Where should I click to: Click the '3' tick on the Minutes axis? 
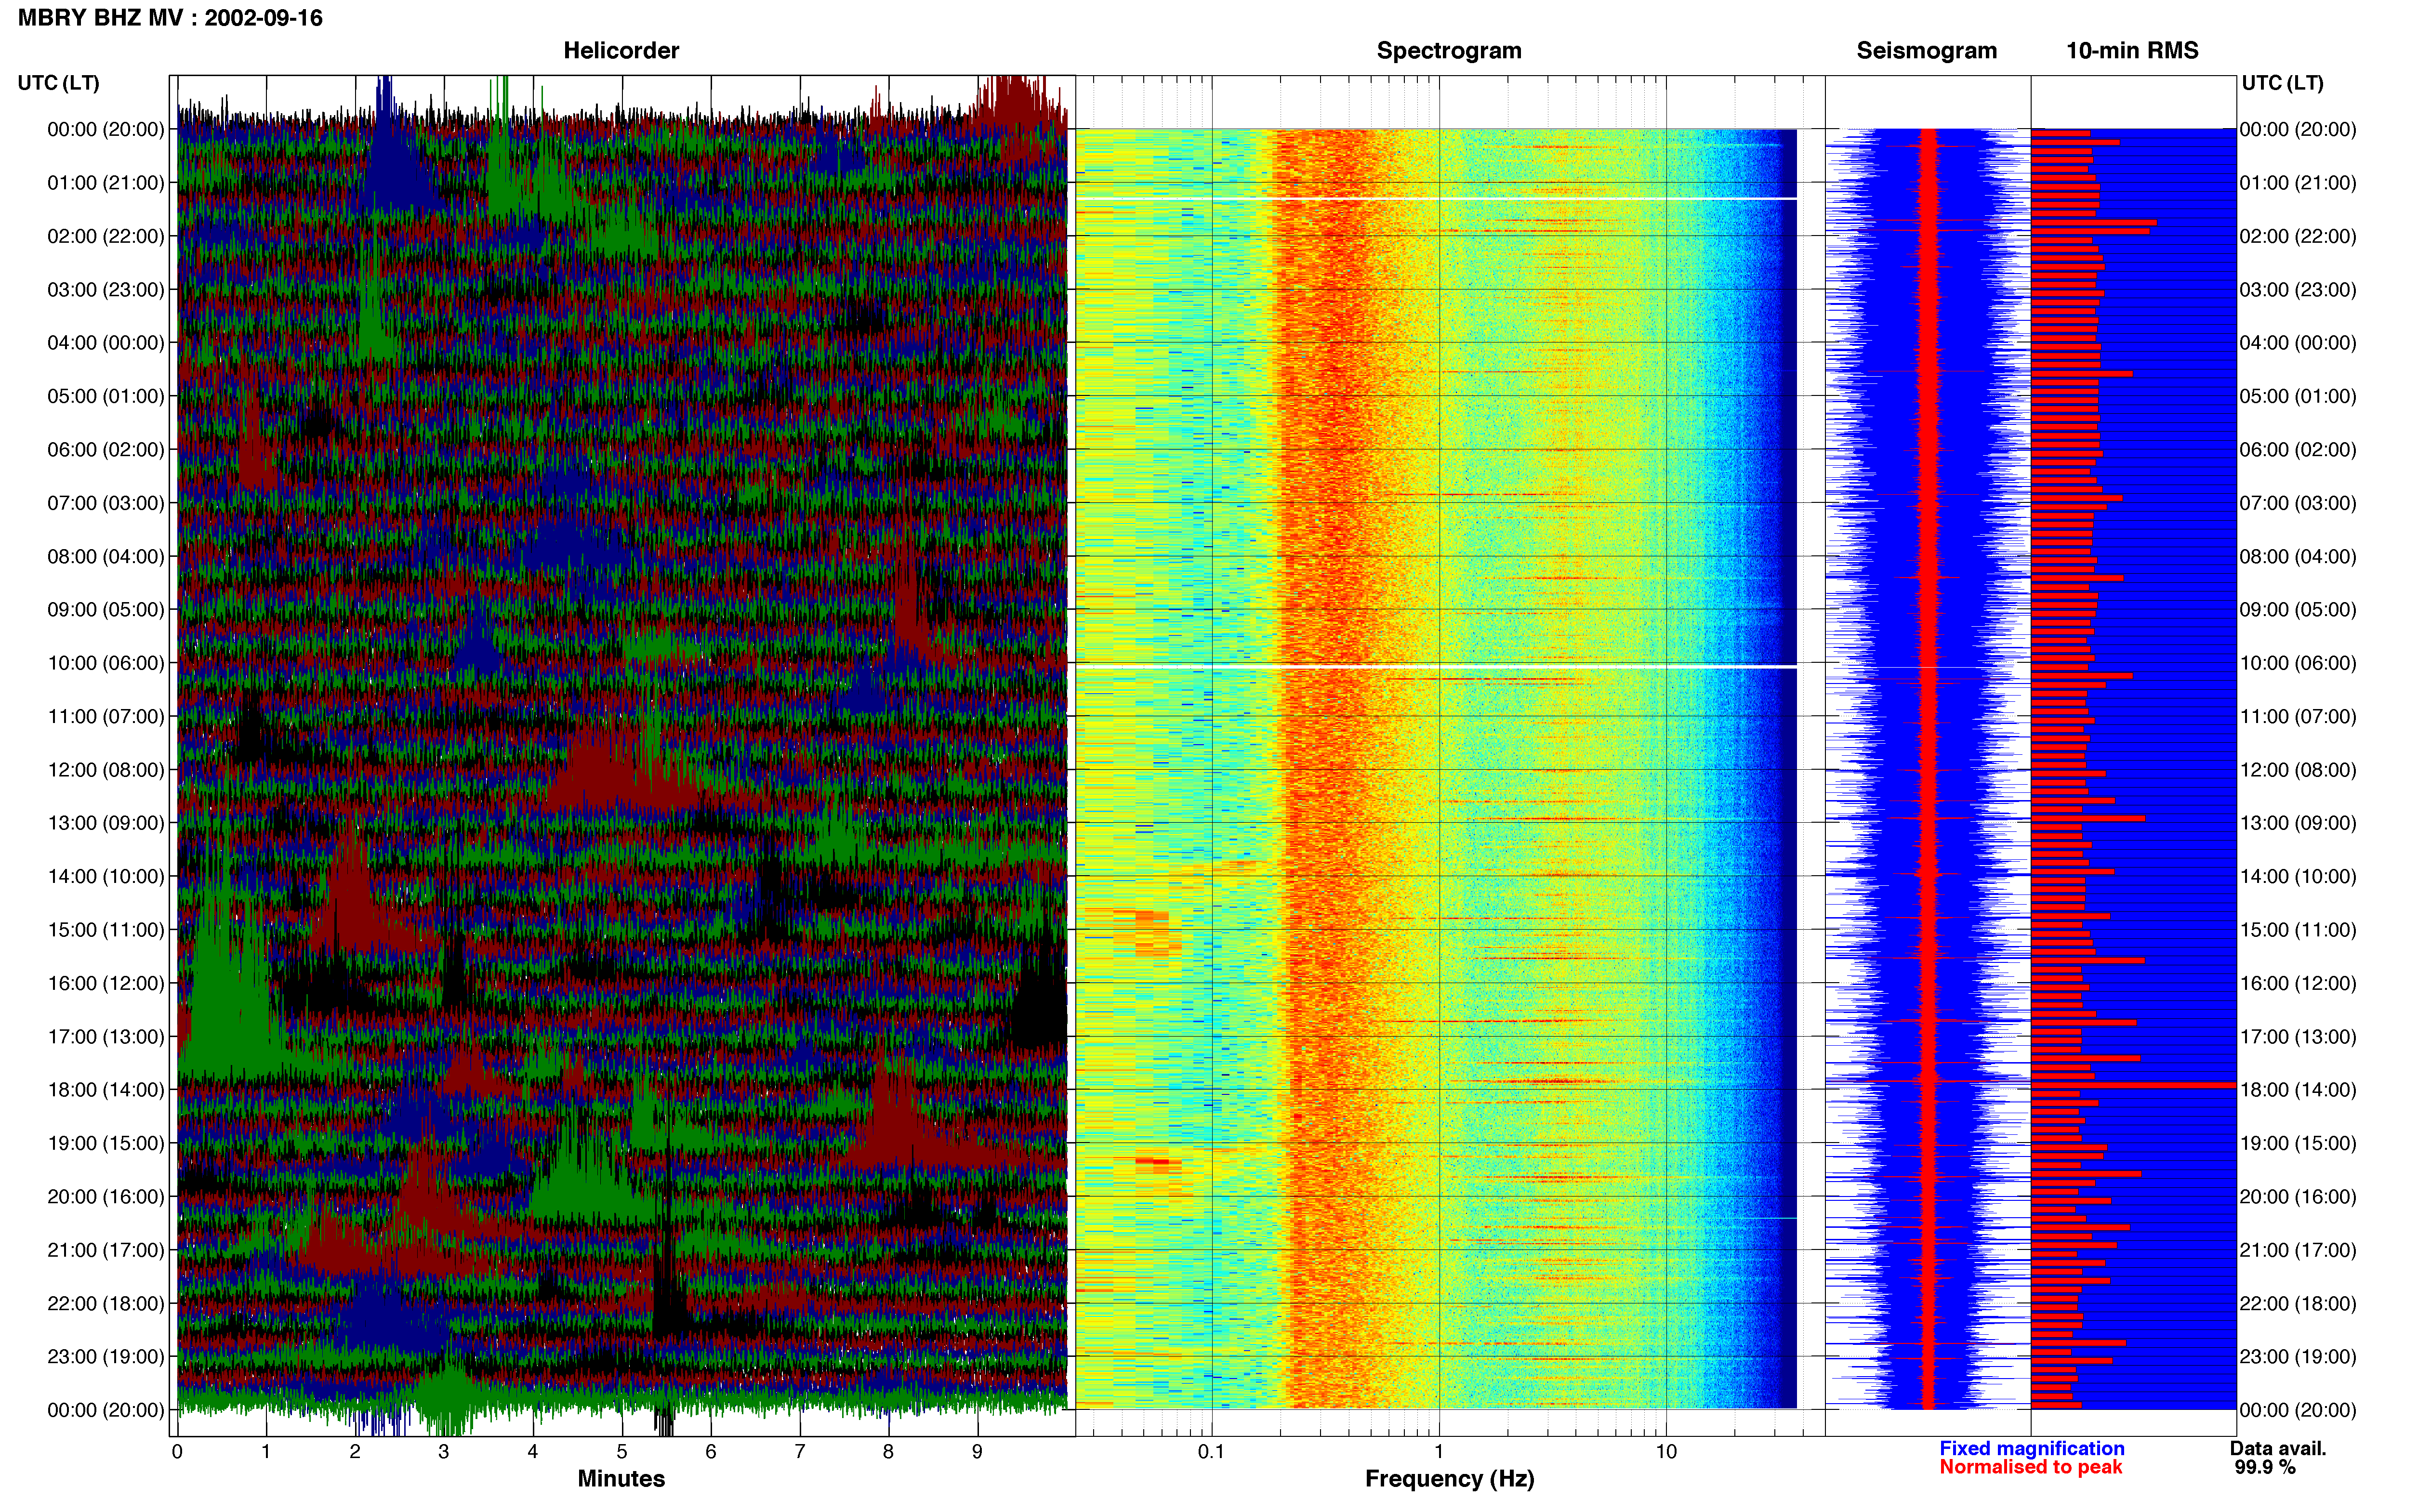(x=444, y=1452)
